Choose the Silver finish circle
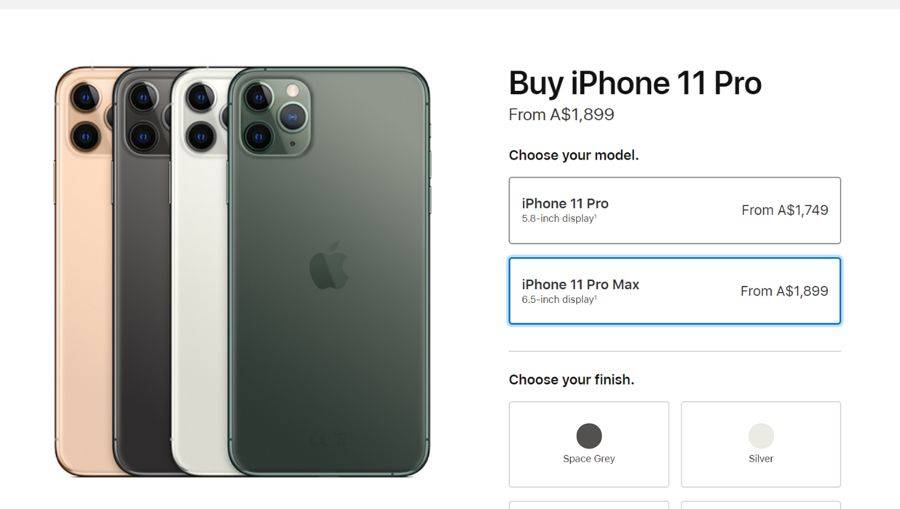The image size is (900, 509). tap(761, 436)
